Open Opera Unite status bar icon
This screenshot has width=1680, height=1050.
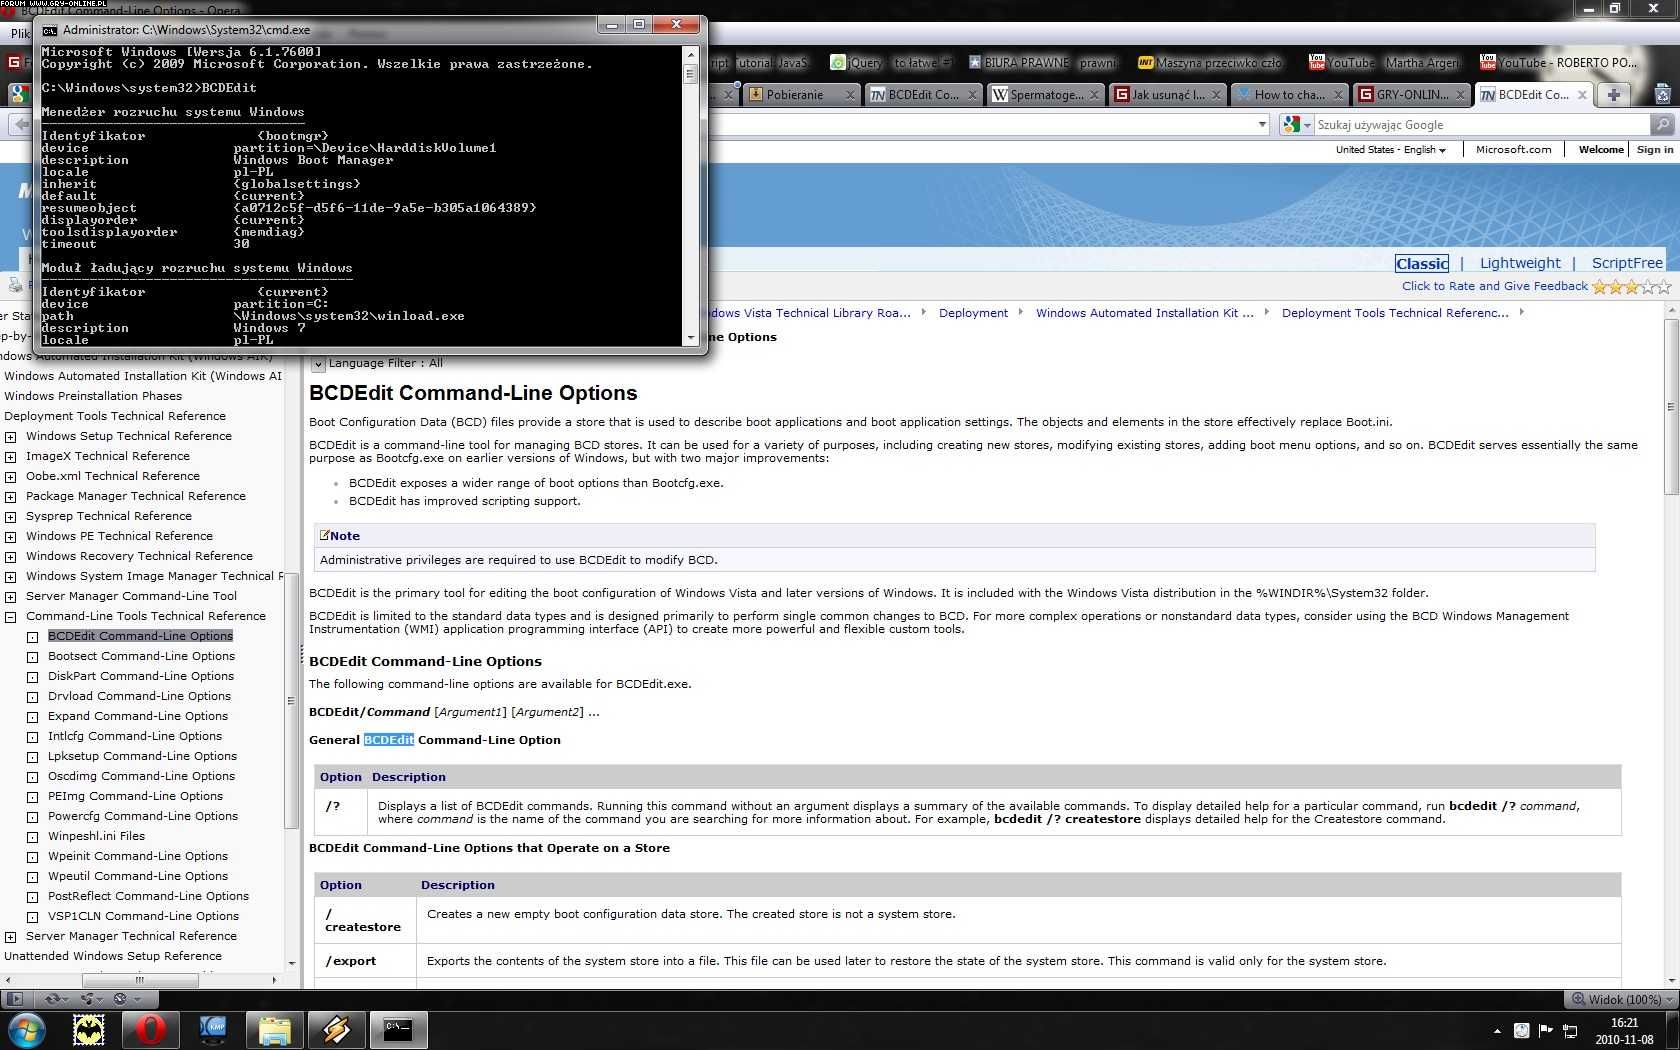click(91, 998)
